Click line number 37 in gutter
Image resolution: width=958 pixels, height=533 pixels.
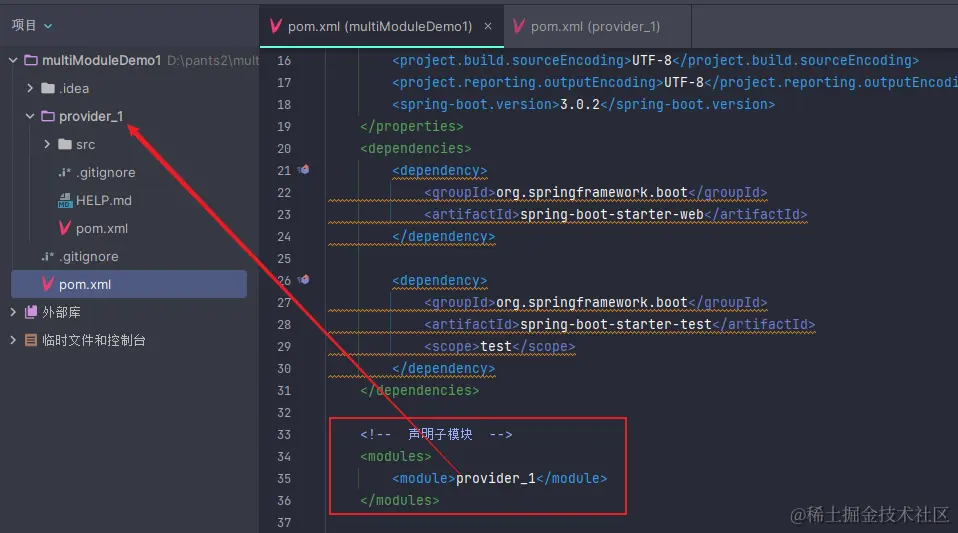(x=284, y=523)
